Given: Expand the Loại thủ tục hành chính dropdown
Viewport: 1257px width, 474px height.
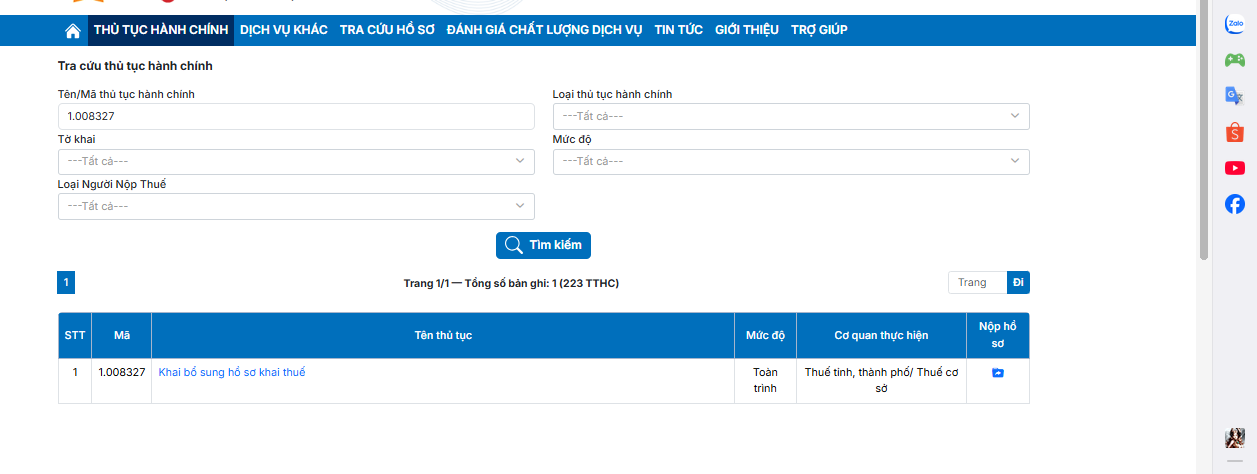Looking at the screenshot, I should click(790, 117).
